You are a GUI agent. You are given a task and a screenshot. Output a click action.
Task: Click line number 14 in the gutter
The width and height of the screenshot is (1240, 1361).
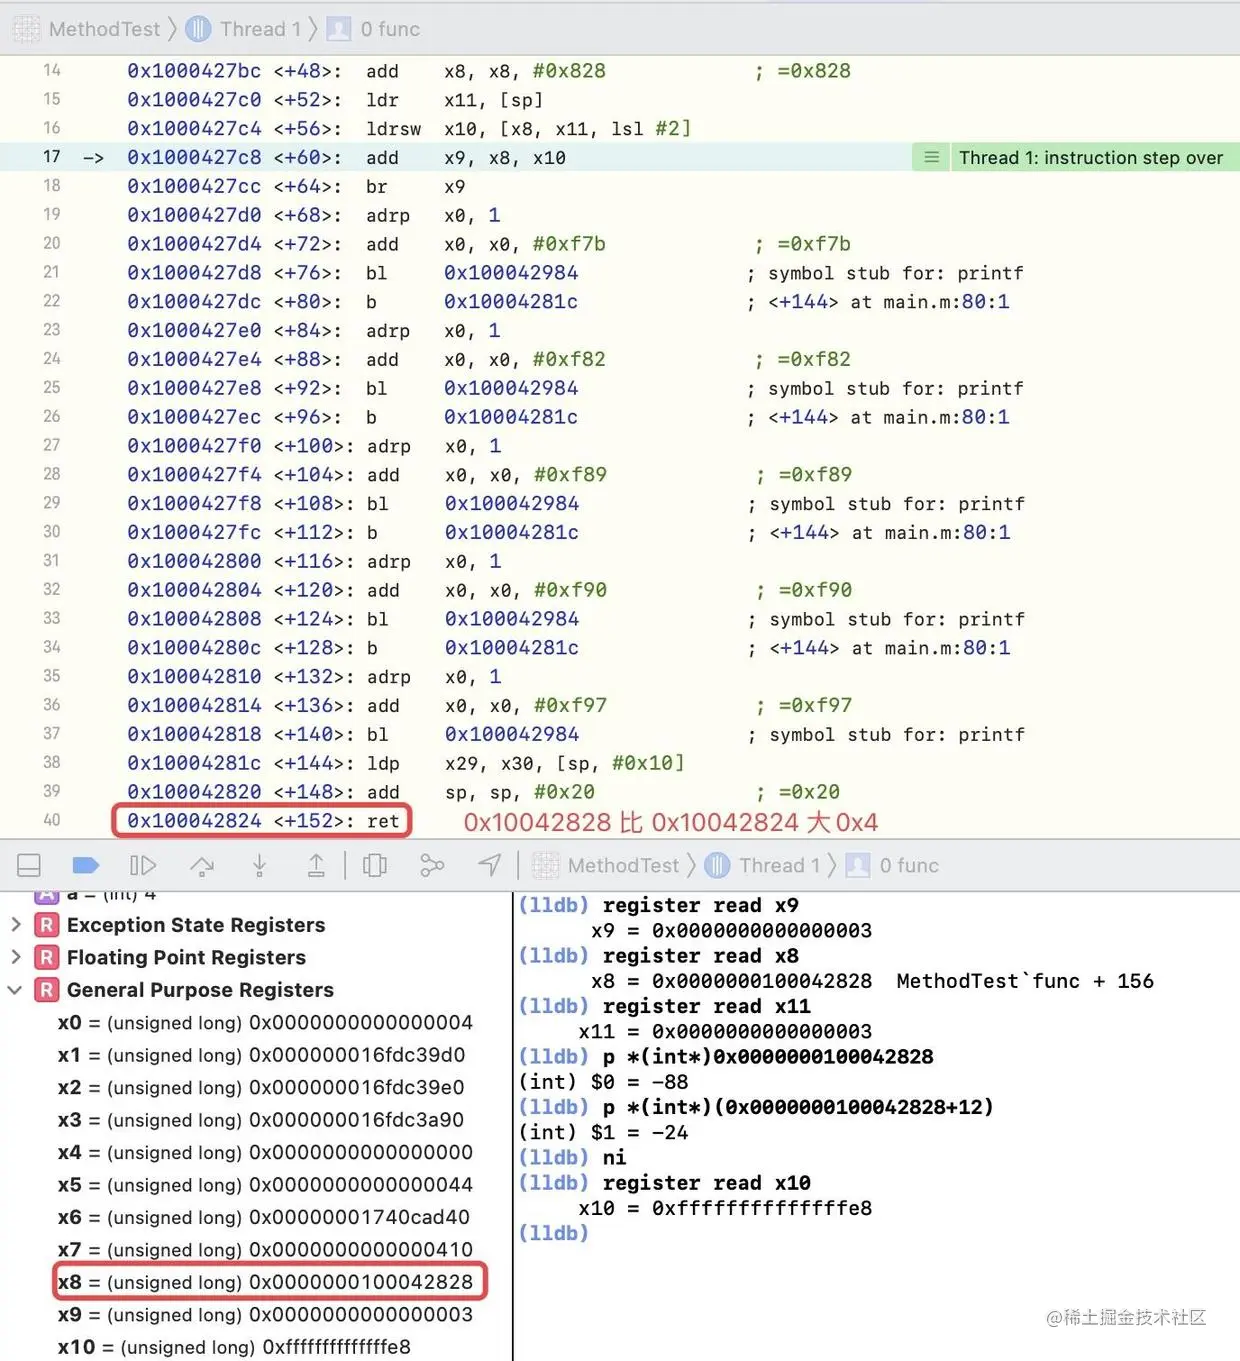point(52,70)
